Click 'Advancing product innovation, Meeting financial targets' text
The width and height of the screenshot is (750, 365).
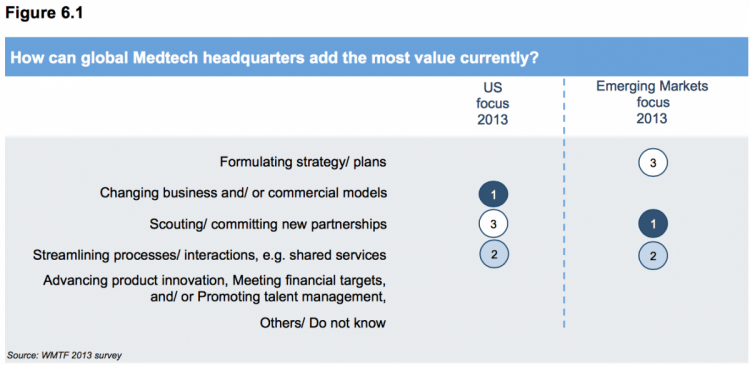coord(215,279)
